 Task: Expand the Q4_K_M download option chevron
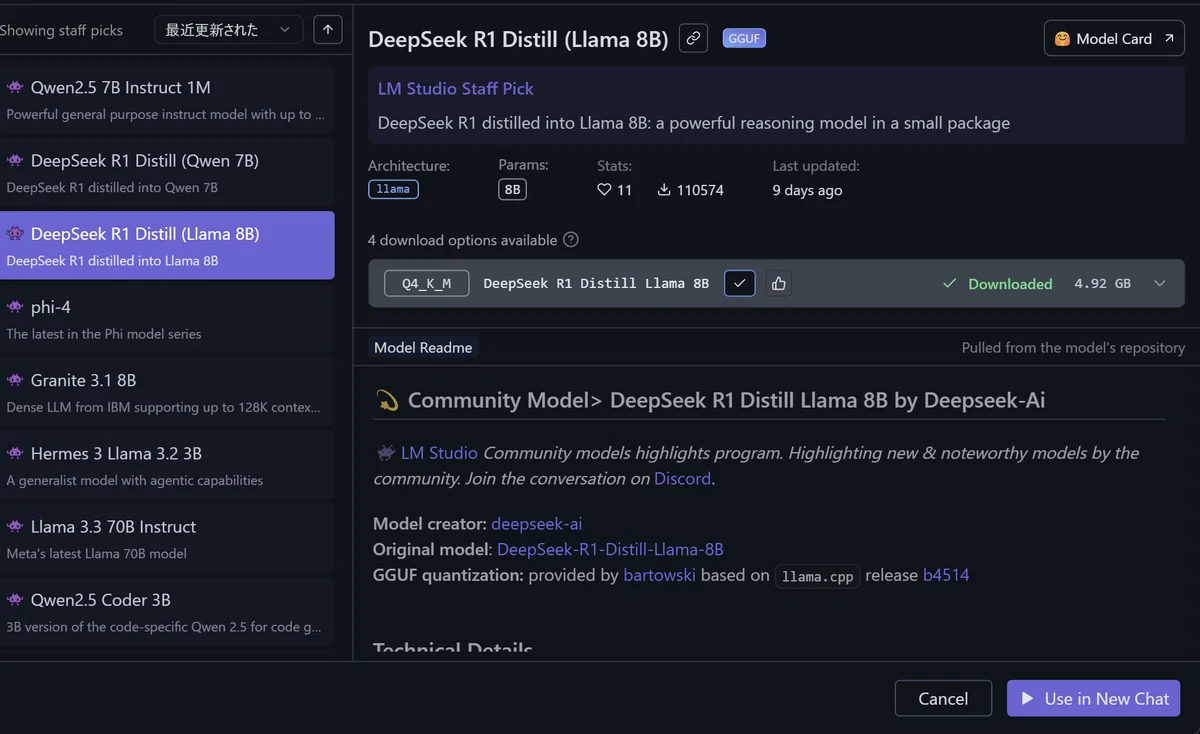pyautogui.click(x=1160, y=284)
